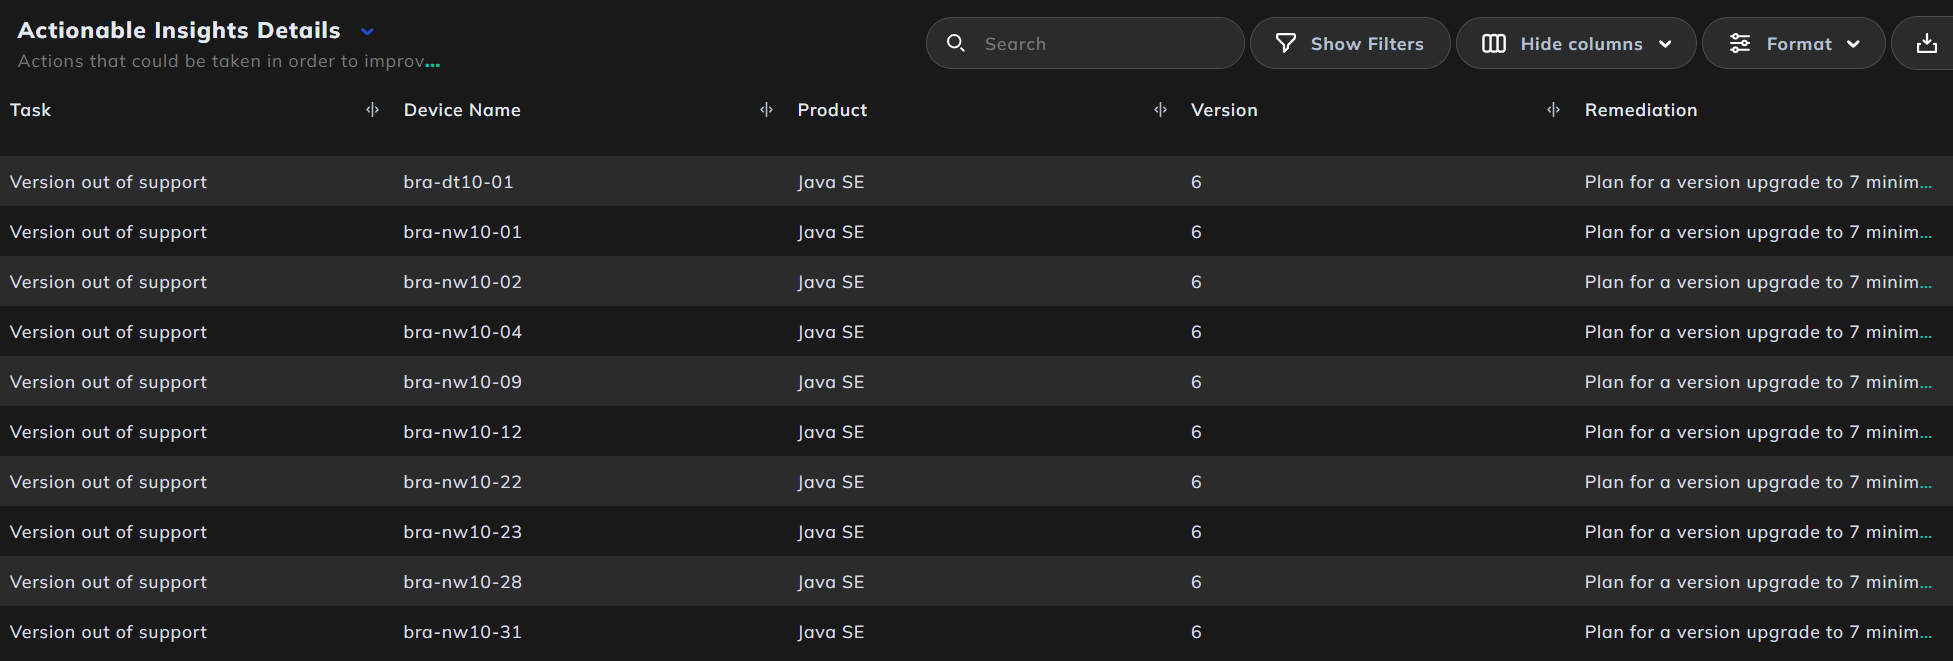This screenshot has width=1953, height=661.
Task: Click the Format sliders icon
Action: coord(1740,43)
